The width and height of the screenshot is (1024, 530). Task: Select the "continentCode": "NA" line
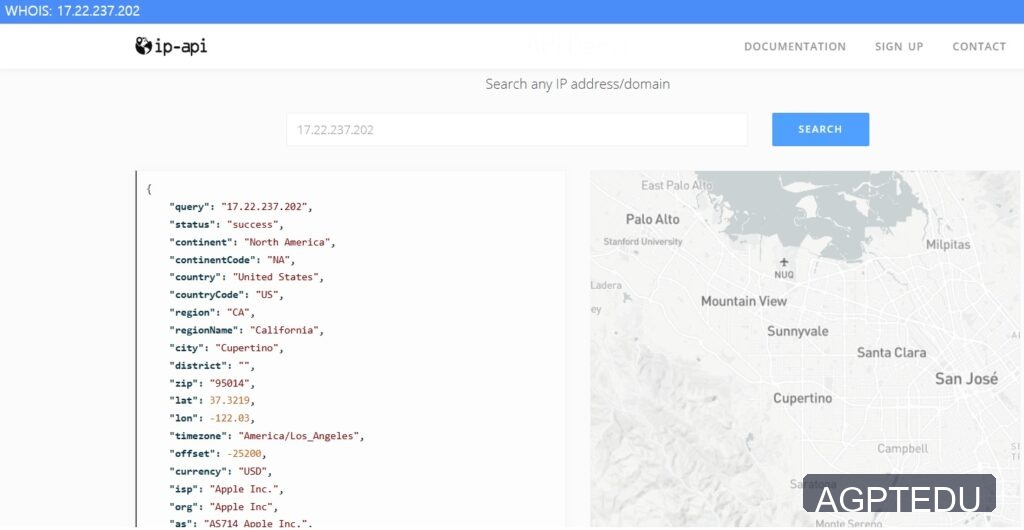pyautogui.click(x=232, y=260)
